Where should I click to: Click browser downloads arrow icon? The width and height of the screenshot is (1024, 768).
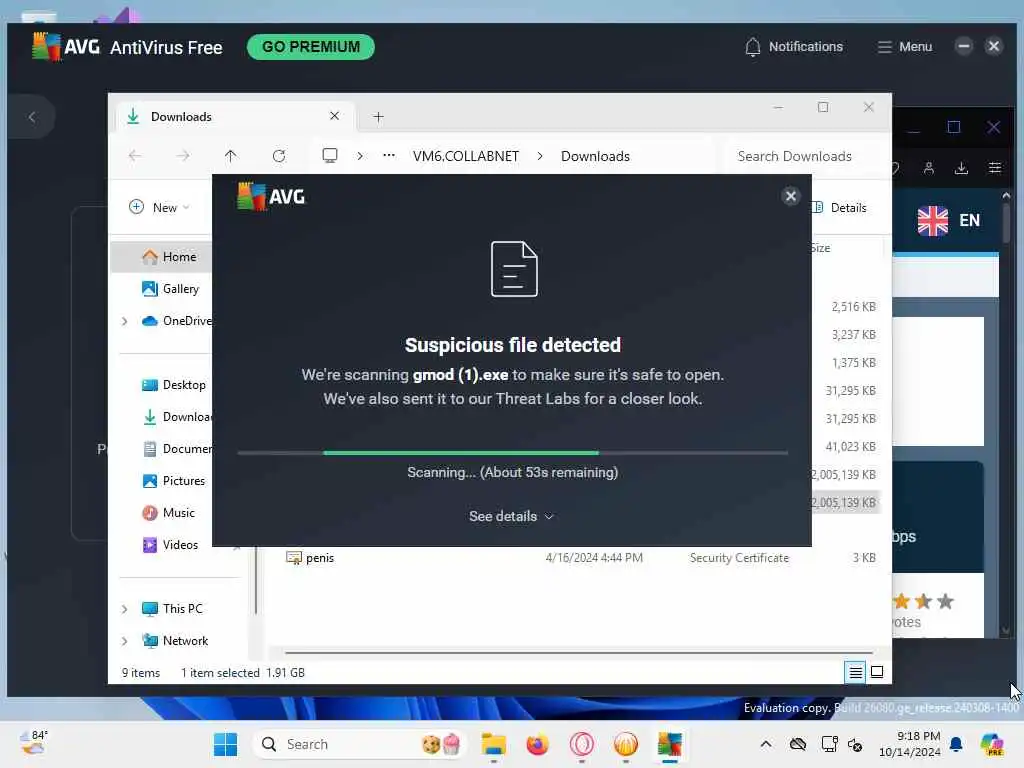point(961,168)
